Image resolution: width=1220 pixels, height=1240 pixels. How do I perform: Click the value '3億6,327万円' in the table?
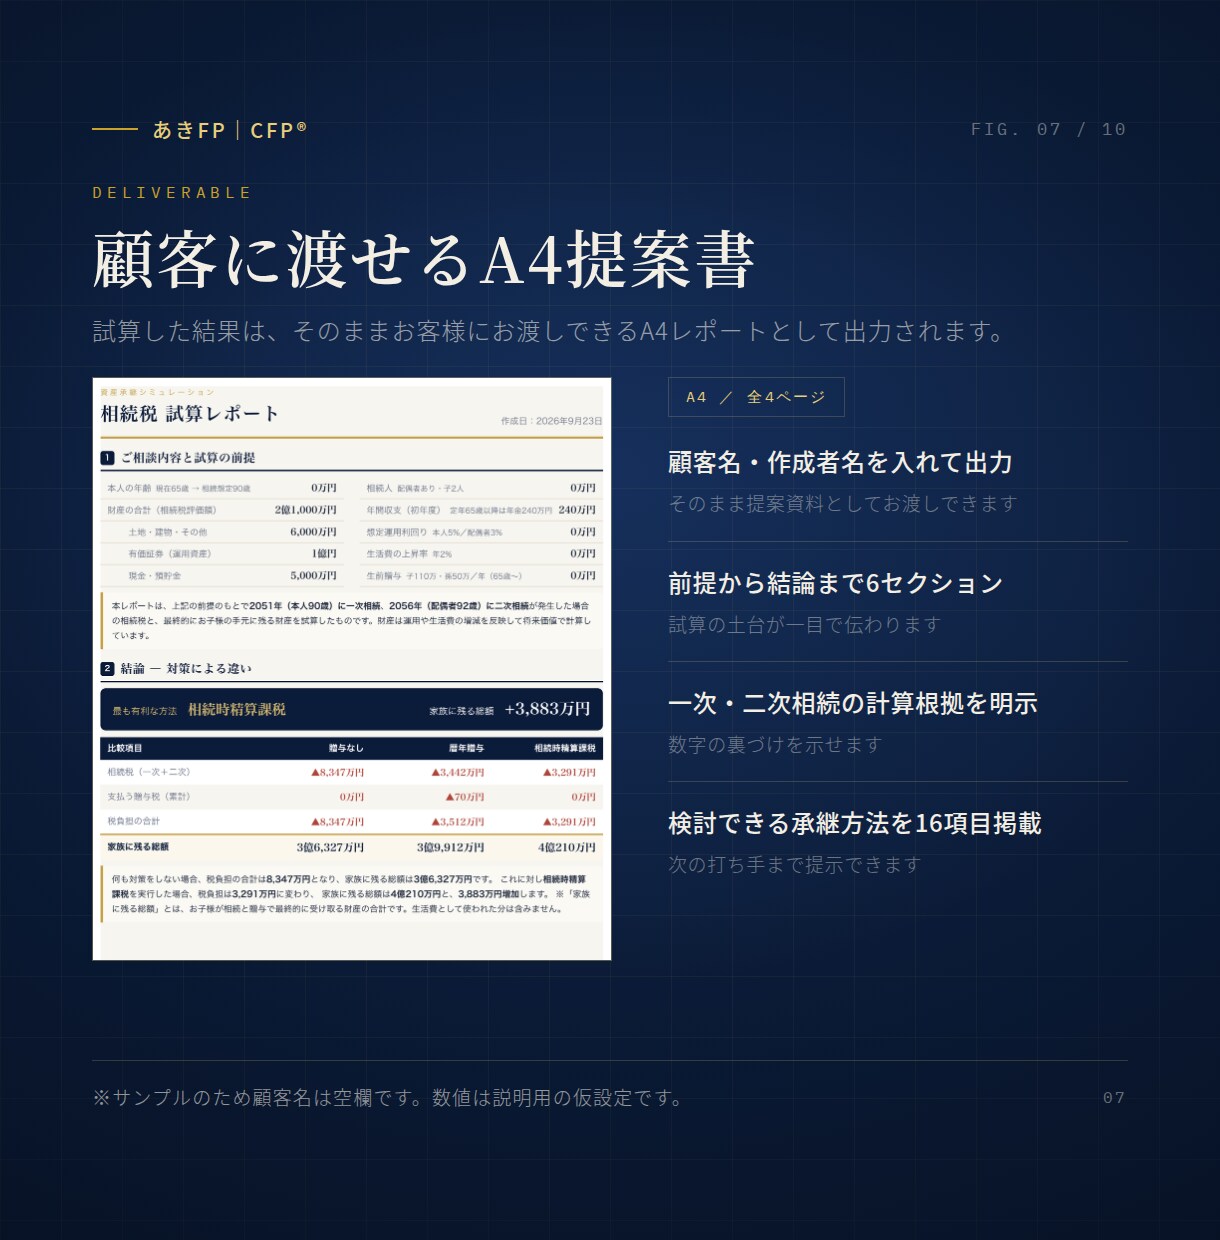tap(331, 847)
